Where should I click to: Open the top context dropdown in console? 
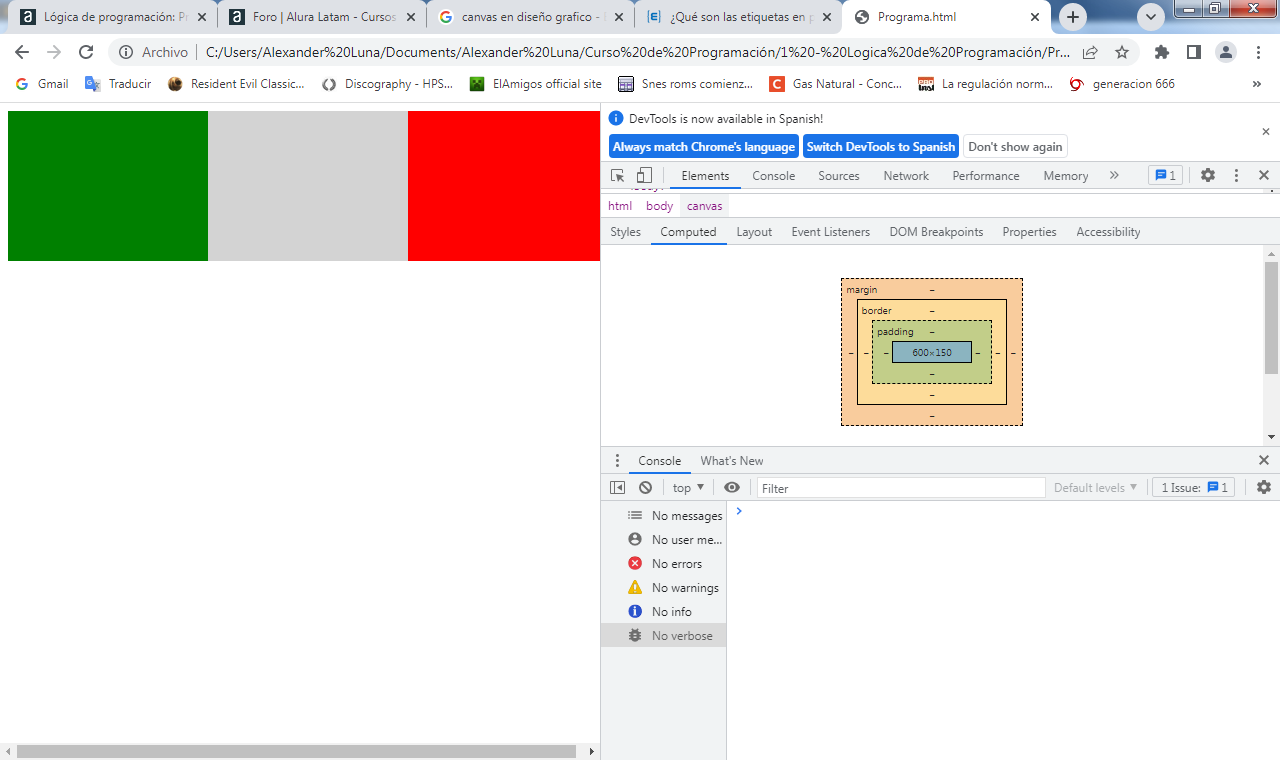pyautogui.click(x=688, y=488)
